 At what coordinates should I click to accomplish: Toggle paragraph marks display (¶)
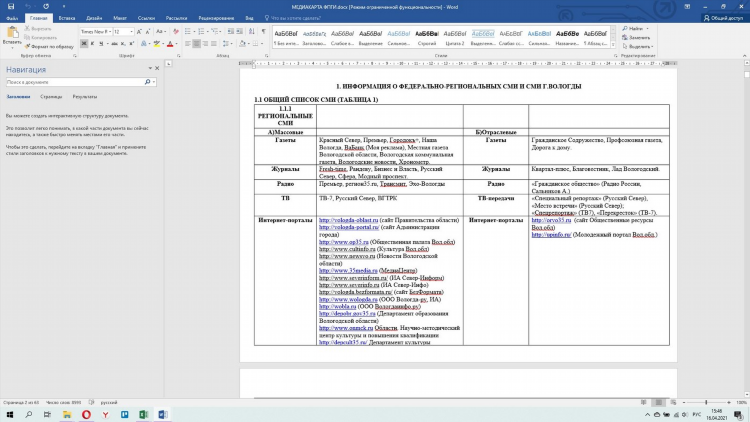264,32
